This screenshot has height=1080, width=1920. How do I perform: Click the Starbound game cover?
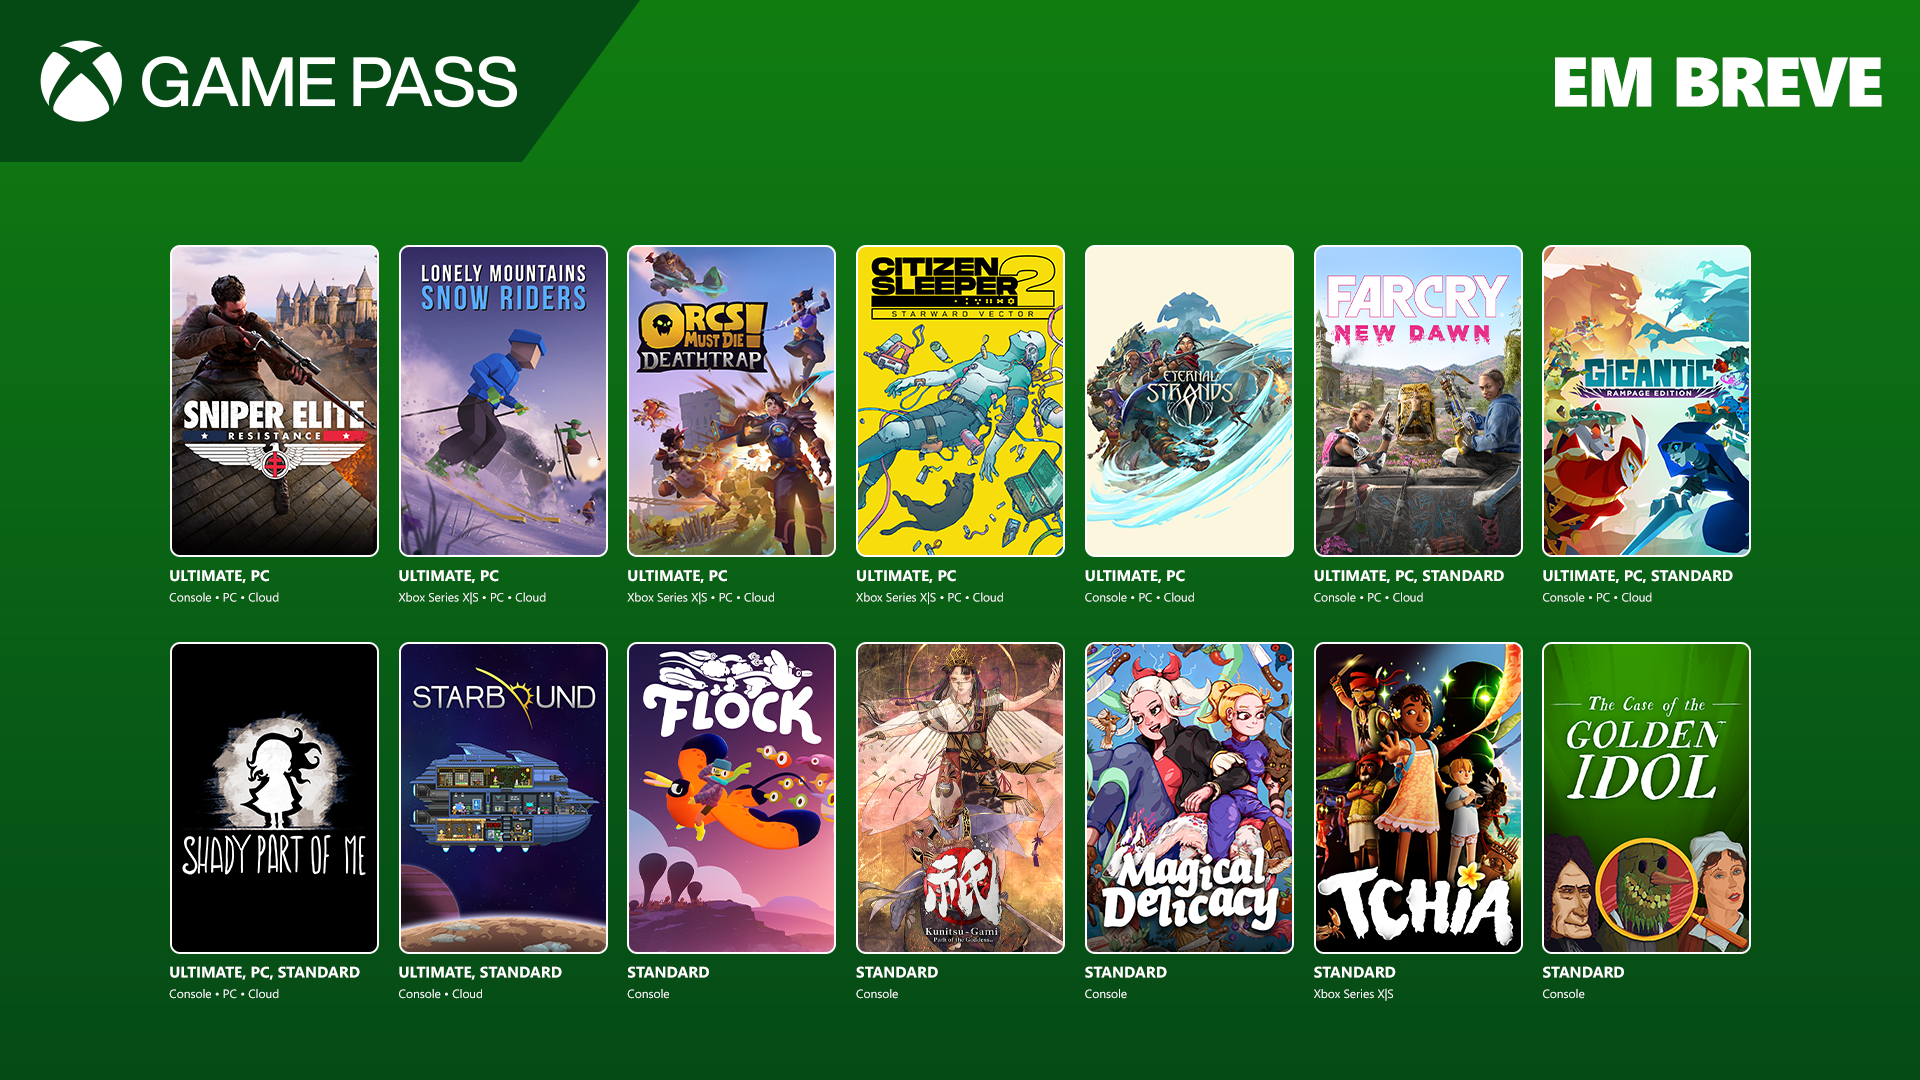(x=503, y=798)
